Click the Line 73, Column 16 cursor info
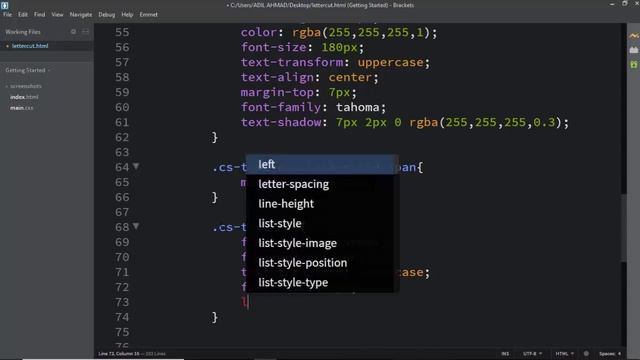This screenshot has height=360, width=640. click(x=119, y=353)
